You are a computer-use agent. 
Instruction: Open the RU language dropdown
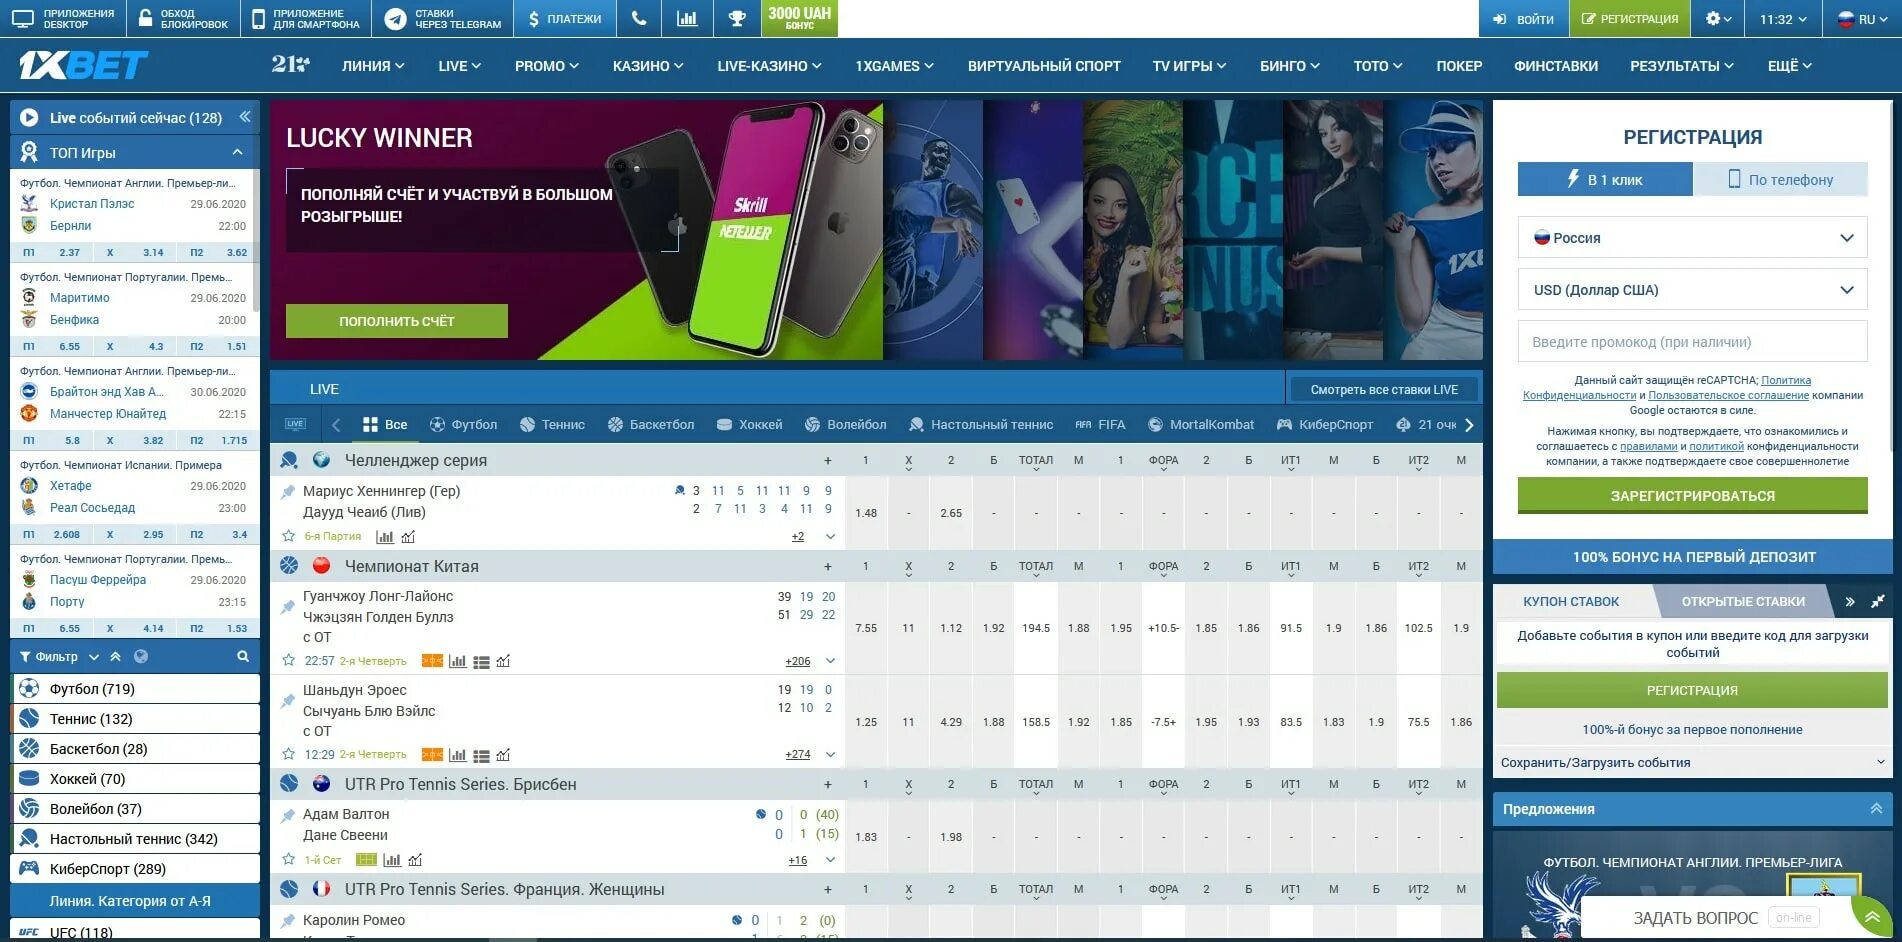pyautogui.click(x=1863, y=19)
